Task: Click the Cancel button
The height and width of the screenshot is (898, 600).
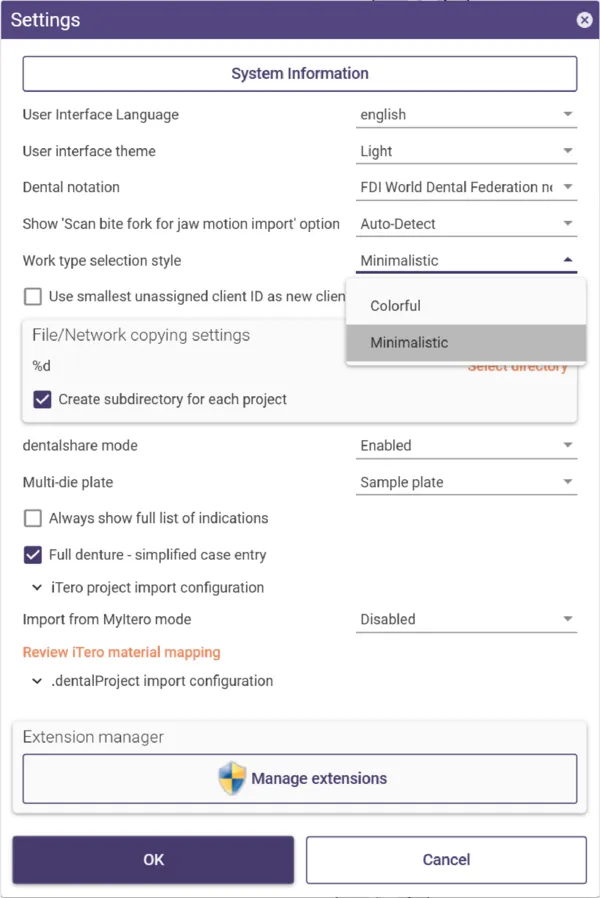Action: 446,860
